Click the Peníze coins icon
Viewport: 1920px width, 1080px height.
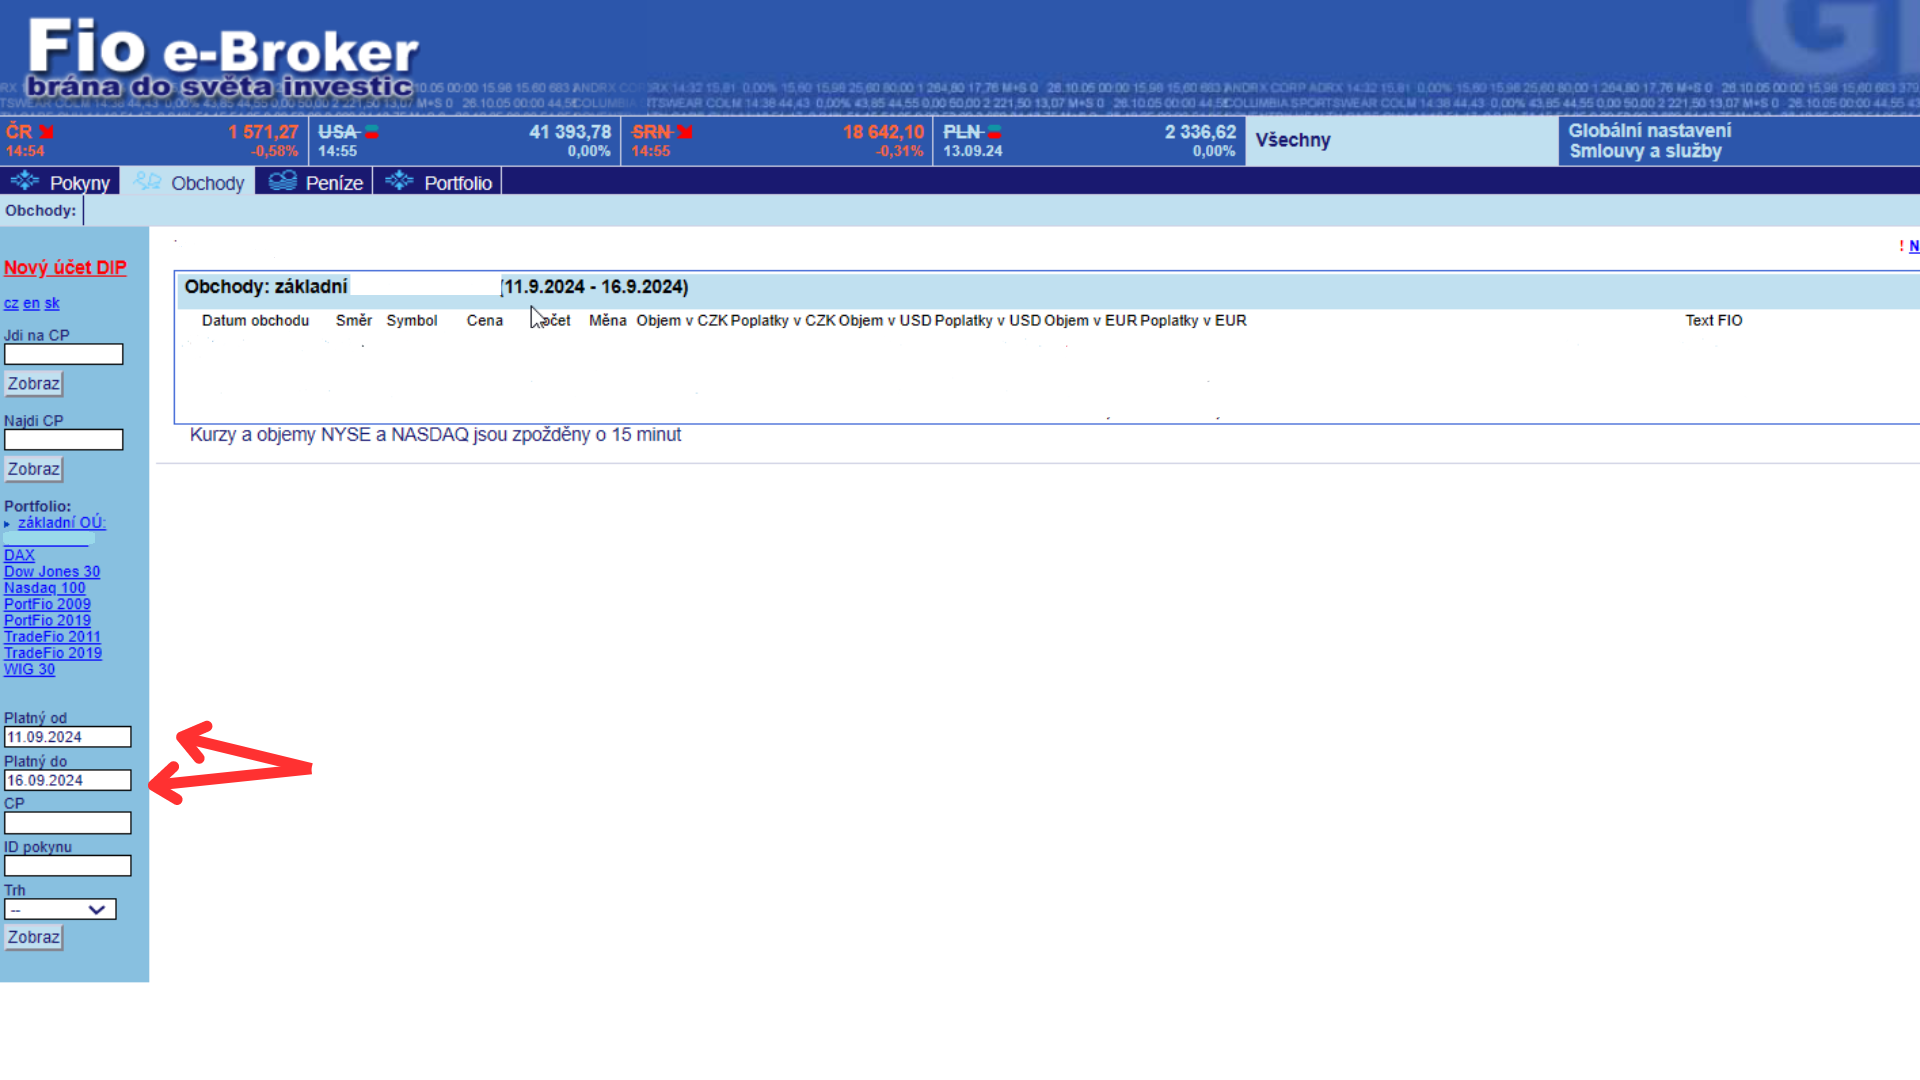click(x=283, y=181)
